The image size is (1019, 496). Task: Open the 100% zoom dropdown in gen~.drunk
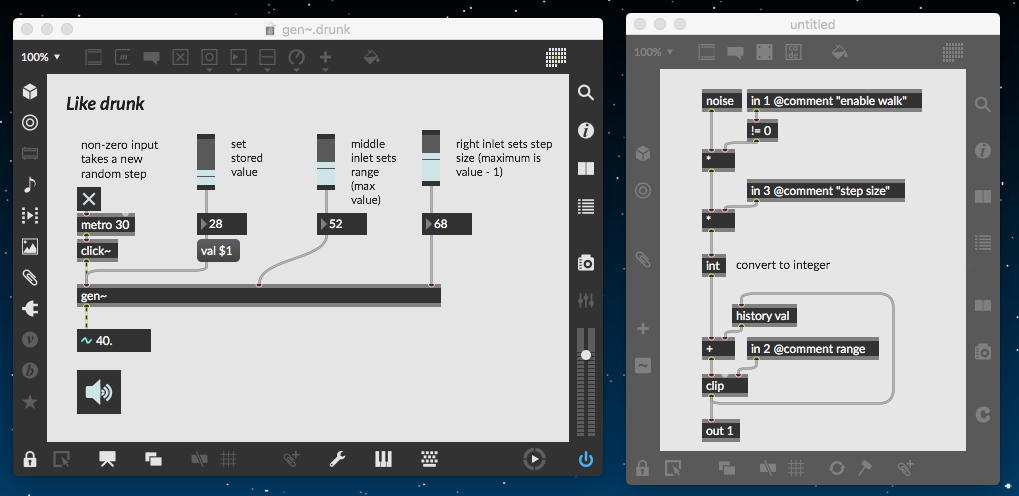coord(40,57)
